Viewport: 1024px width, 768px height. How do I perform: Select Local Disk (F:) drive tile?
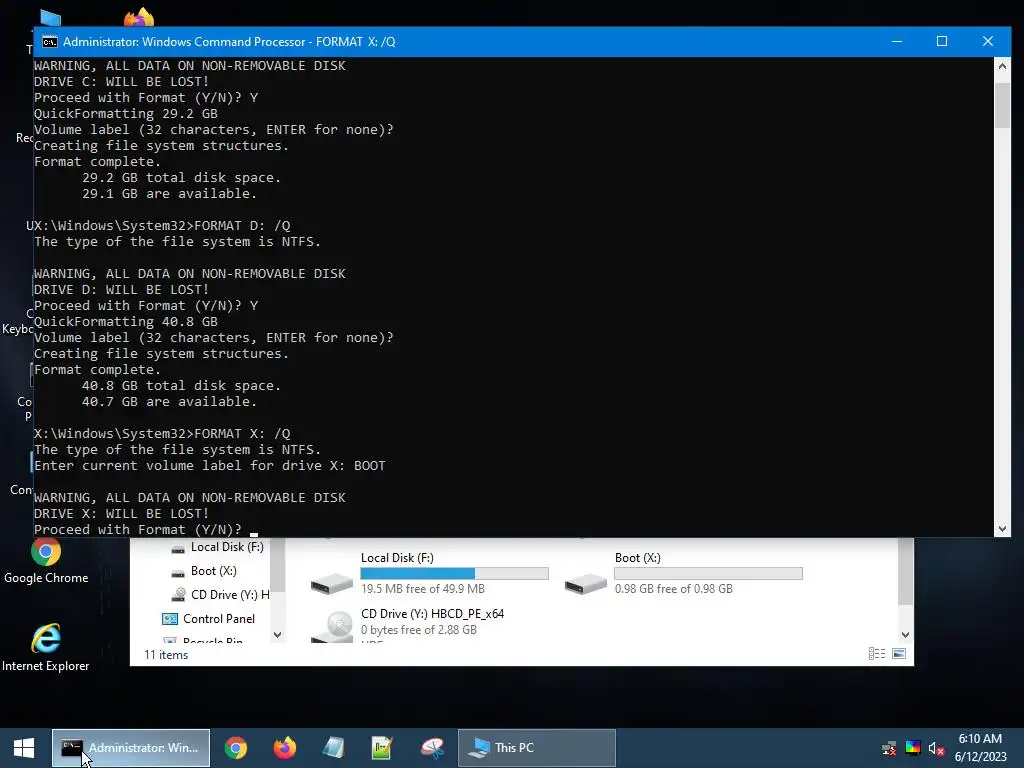click(x=429, y=573)
